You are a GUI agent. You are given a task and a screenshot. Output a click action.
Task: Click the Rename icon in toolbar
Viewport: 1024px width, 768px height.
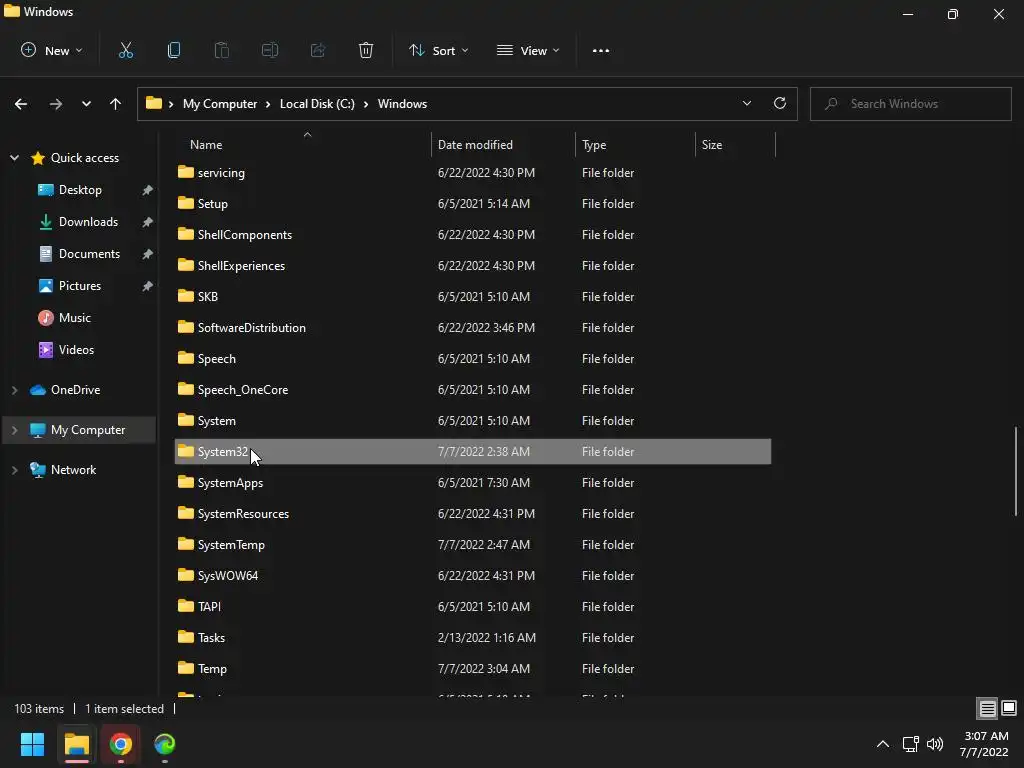tap(270, 50)
